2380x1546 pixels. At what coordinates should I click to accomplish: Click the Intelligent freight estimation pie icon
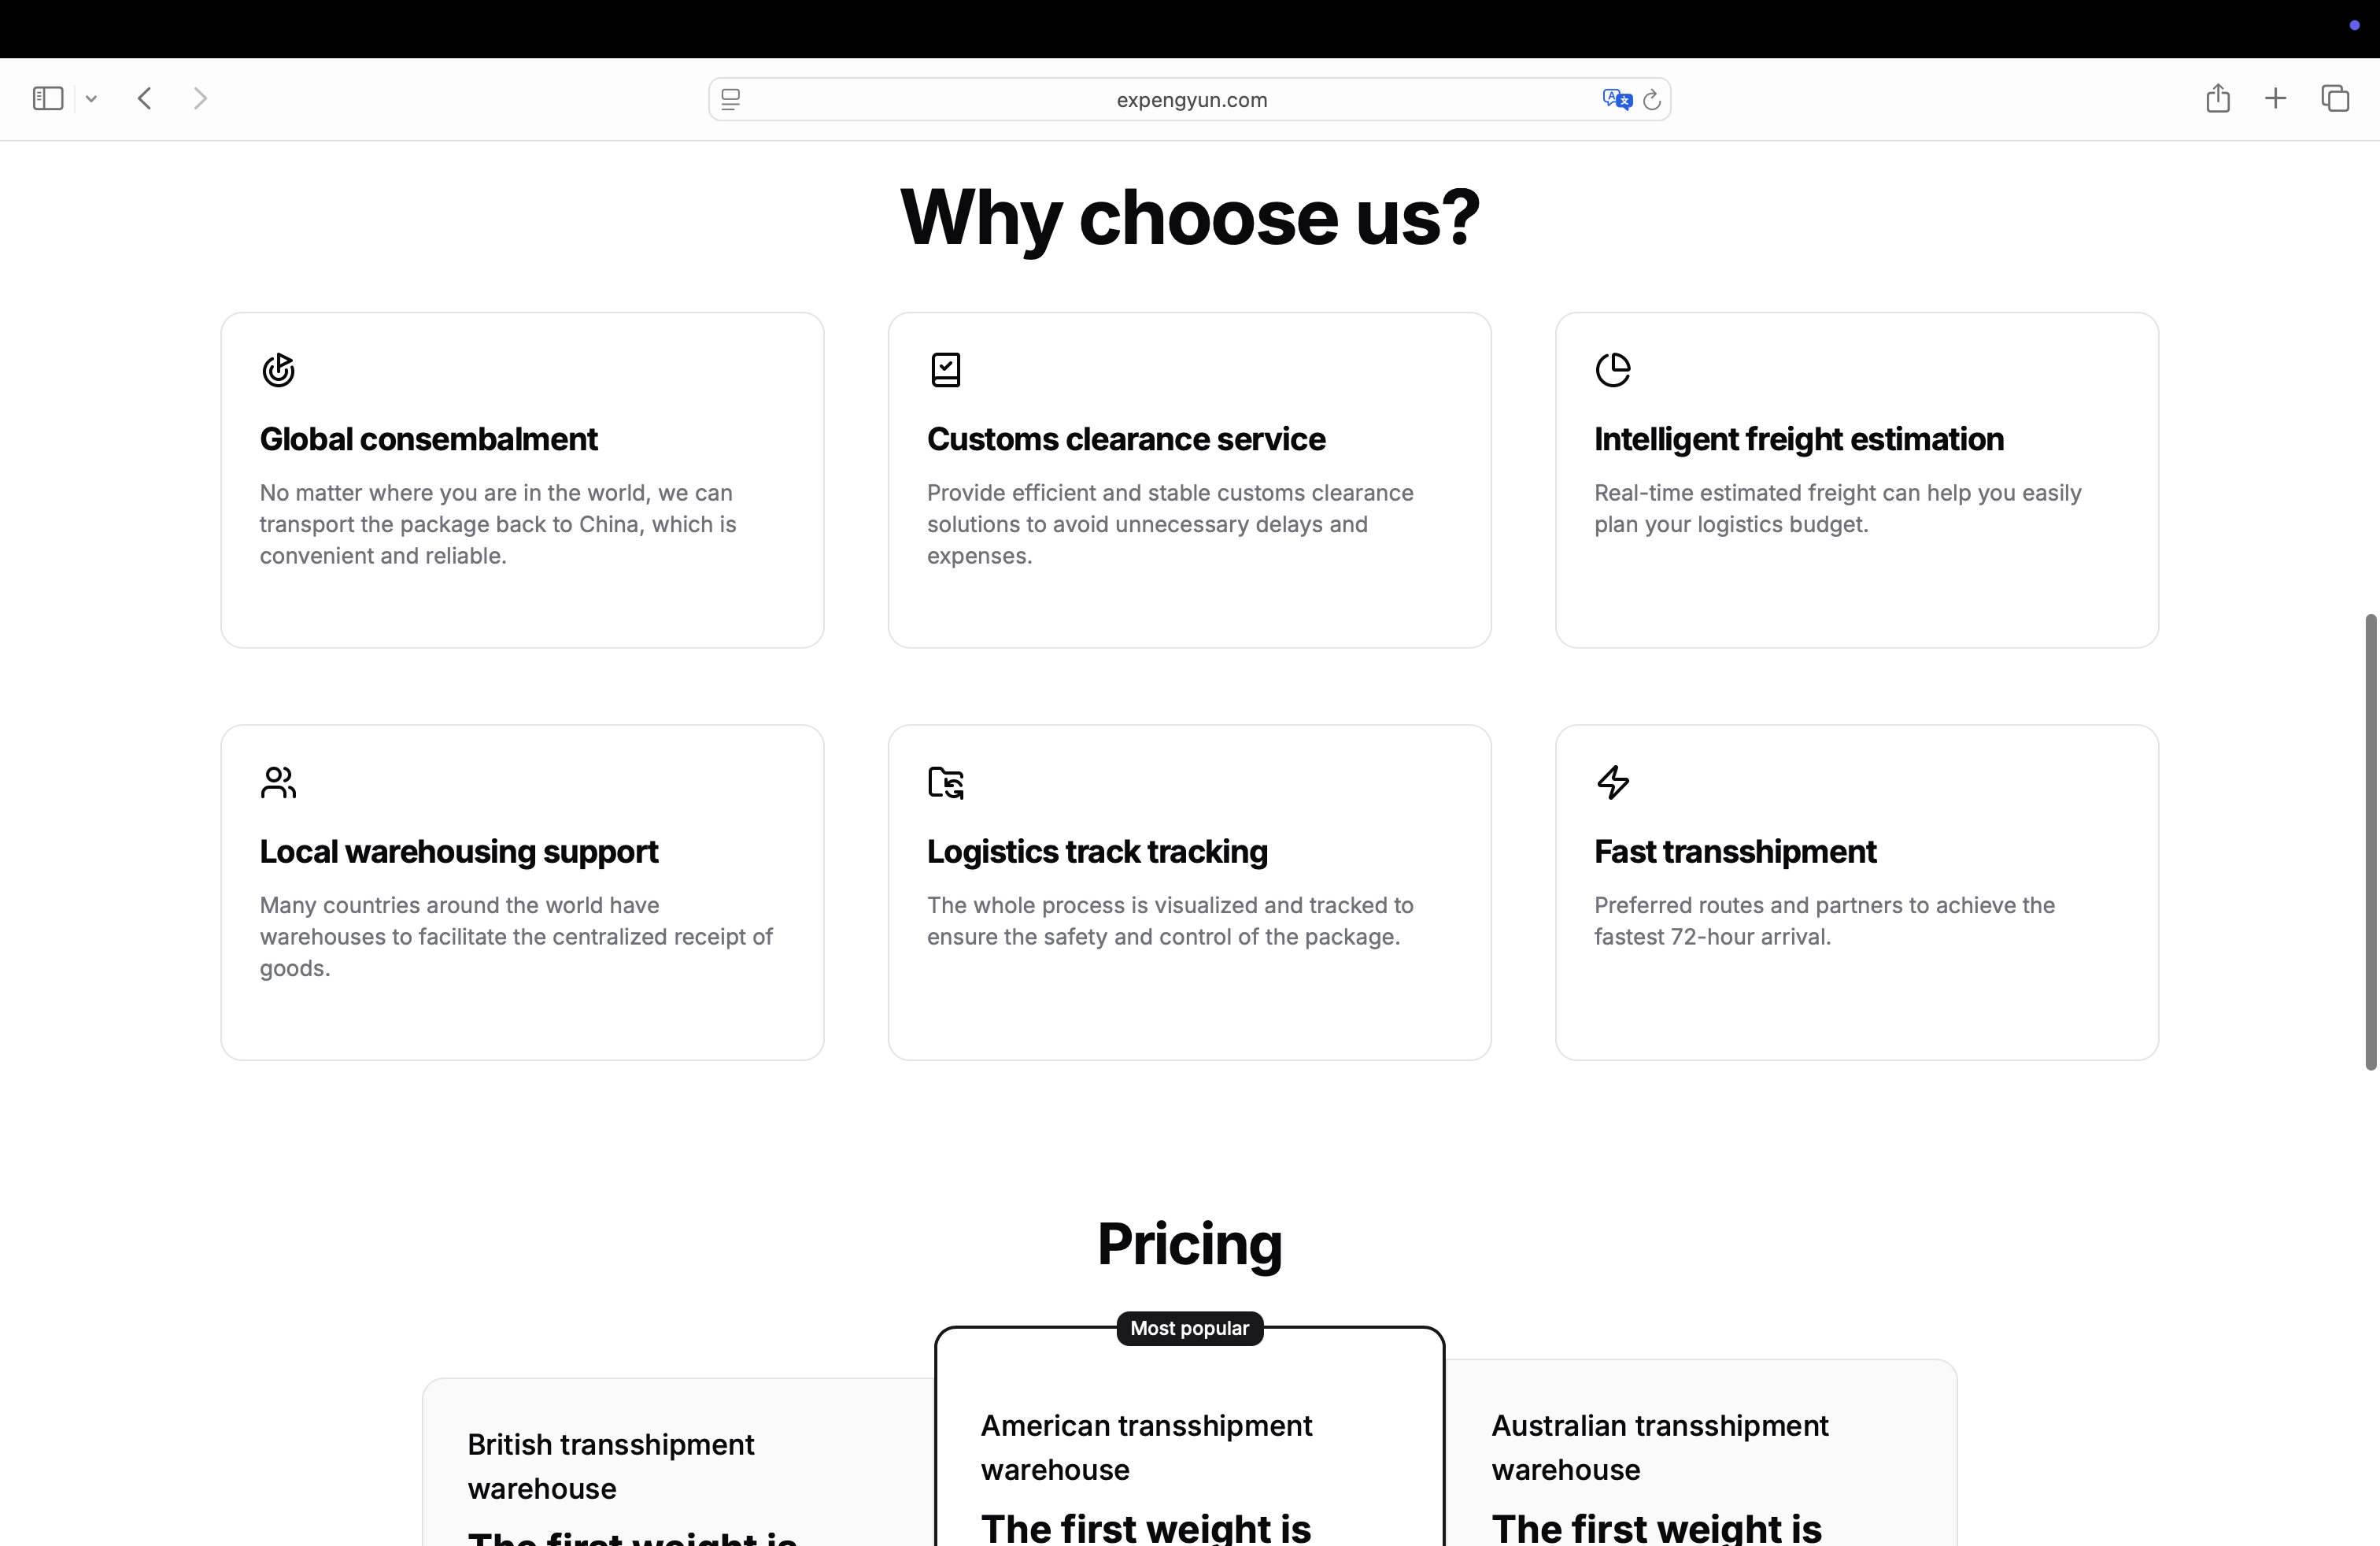click(1613, 370)
